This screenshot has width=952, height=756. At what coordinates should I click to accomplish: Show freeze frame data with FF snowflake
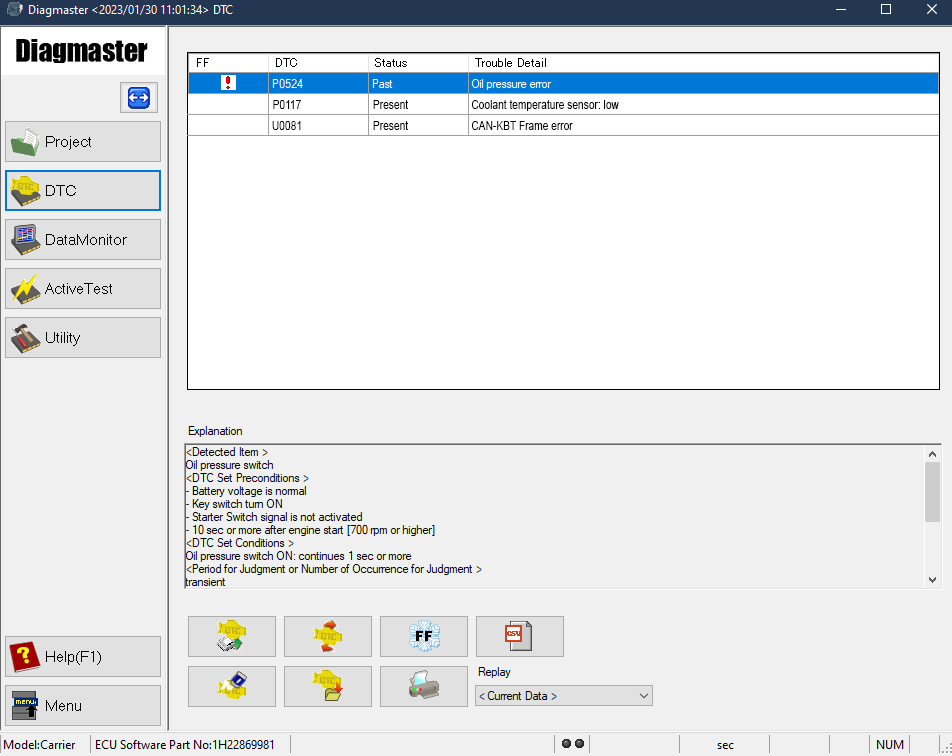[424, 636]
